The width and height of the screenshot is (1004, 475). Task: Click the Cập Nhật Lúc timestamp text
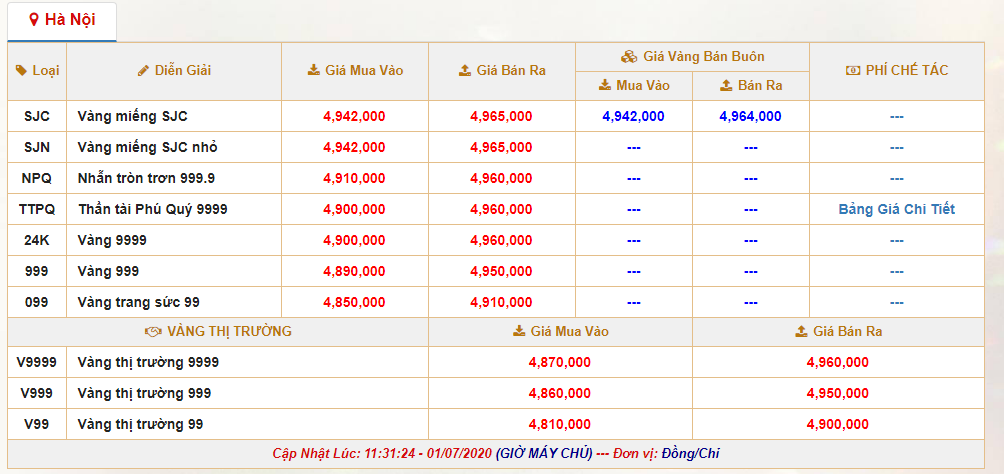point(382,454)
